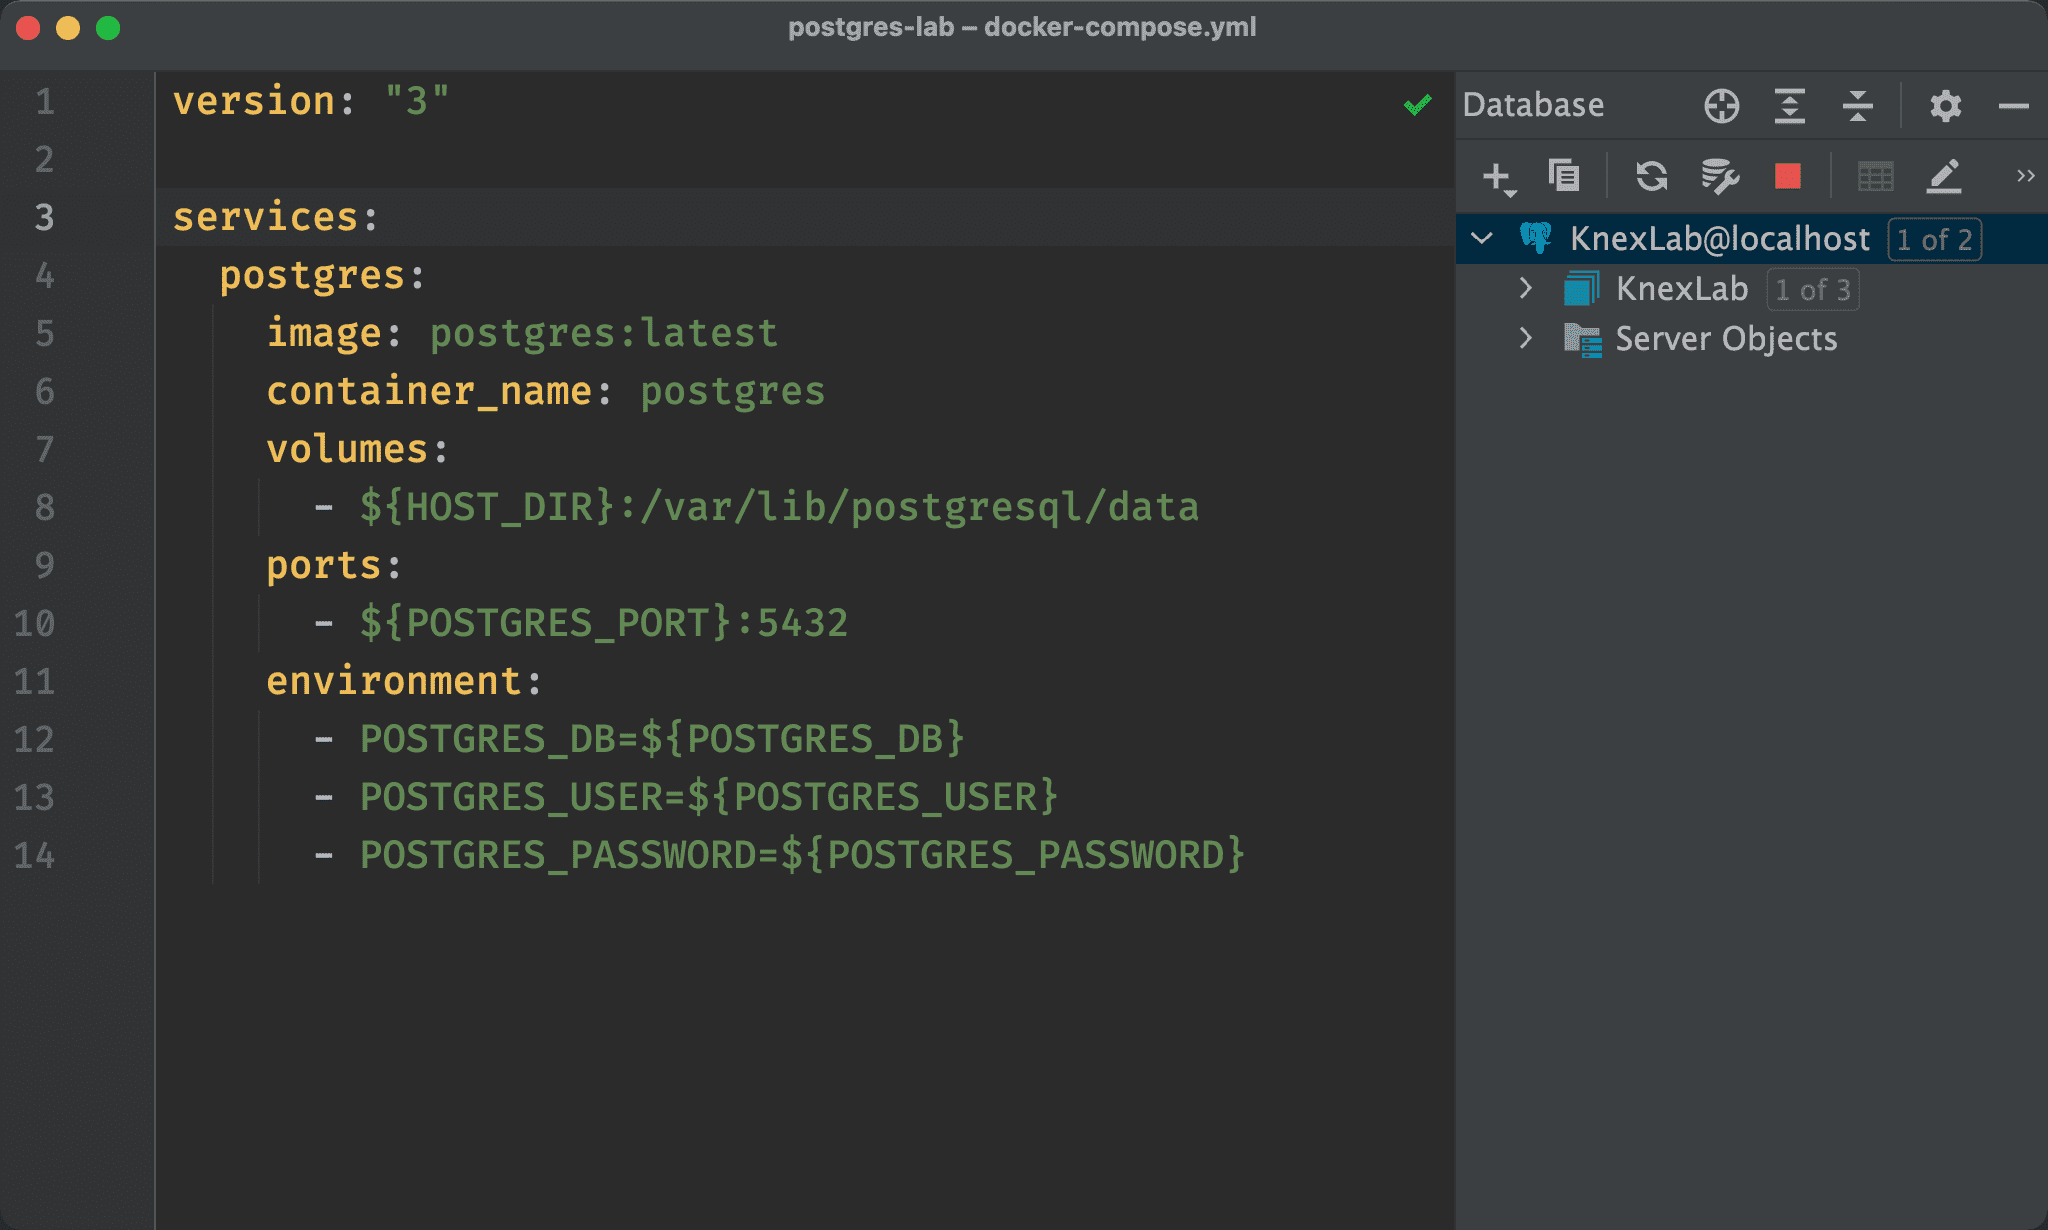
Task: Close the window with the red button
Action: [28, 28]
